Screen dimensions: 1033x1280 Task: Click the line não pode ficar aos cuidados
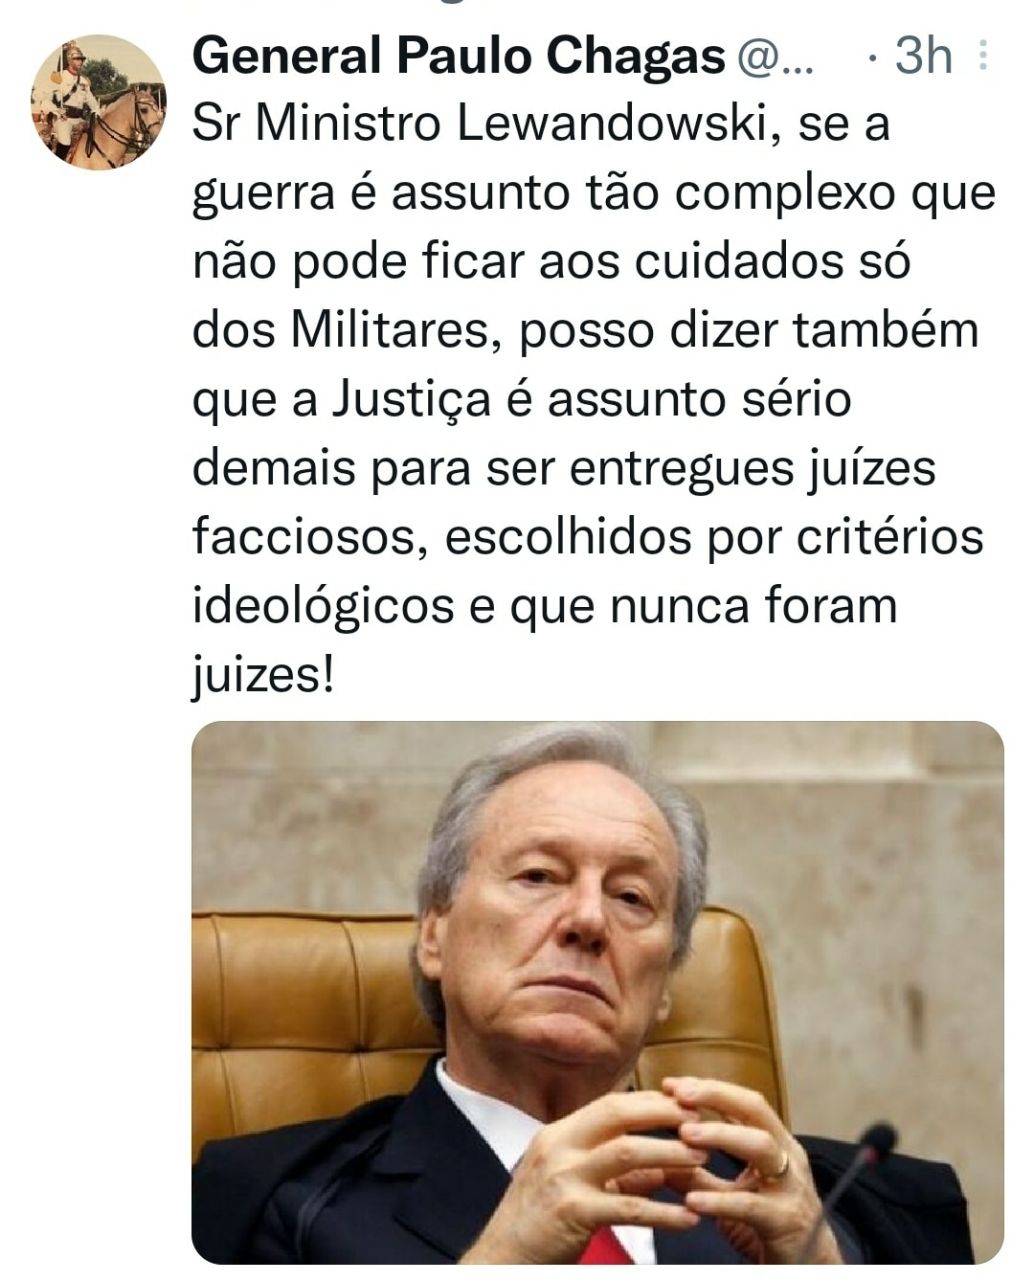pos(552,262)
